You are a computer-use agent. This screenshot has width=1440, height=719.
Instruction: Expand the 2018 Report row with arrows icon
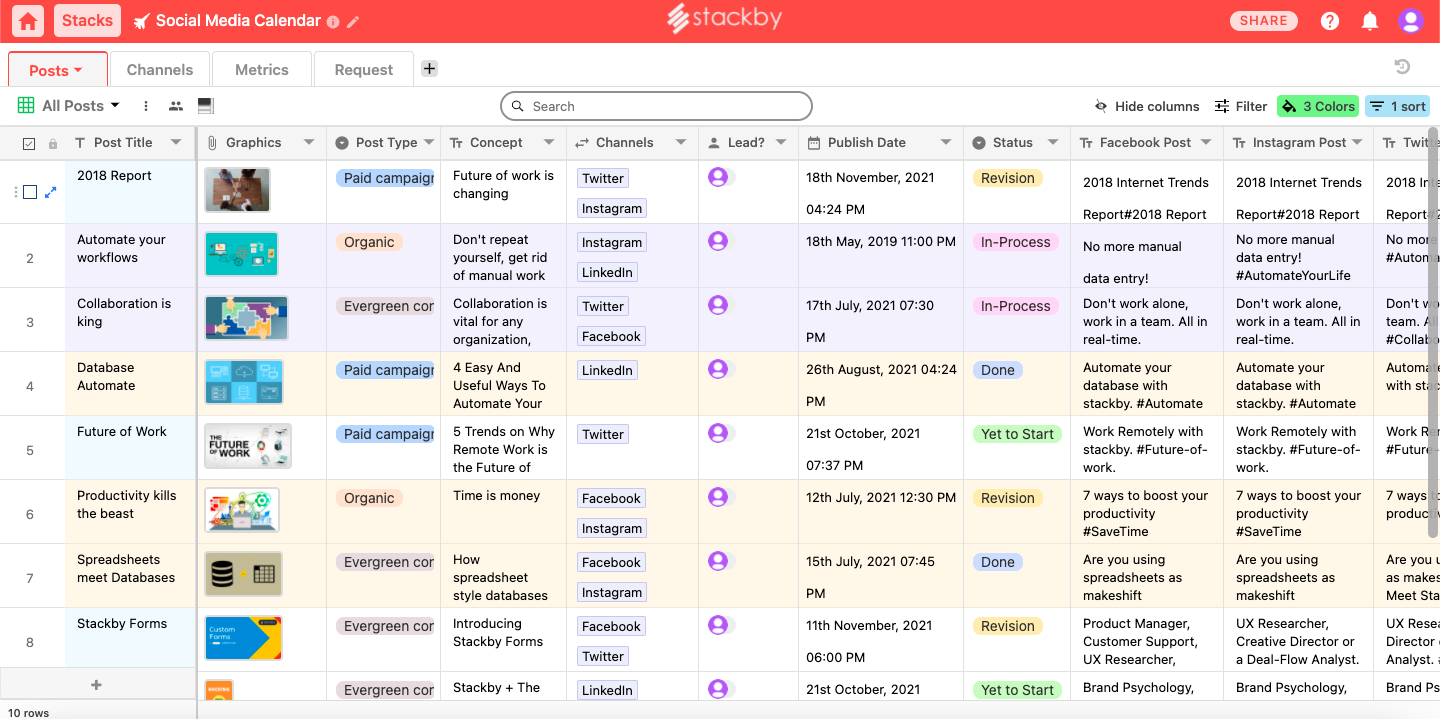51,192
